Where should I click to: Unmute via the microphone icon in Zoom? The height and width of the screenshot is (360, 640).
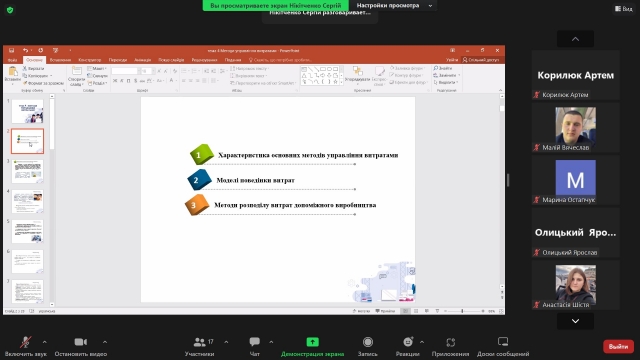(26, 342)
